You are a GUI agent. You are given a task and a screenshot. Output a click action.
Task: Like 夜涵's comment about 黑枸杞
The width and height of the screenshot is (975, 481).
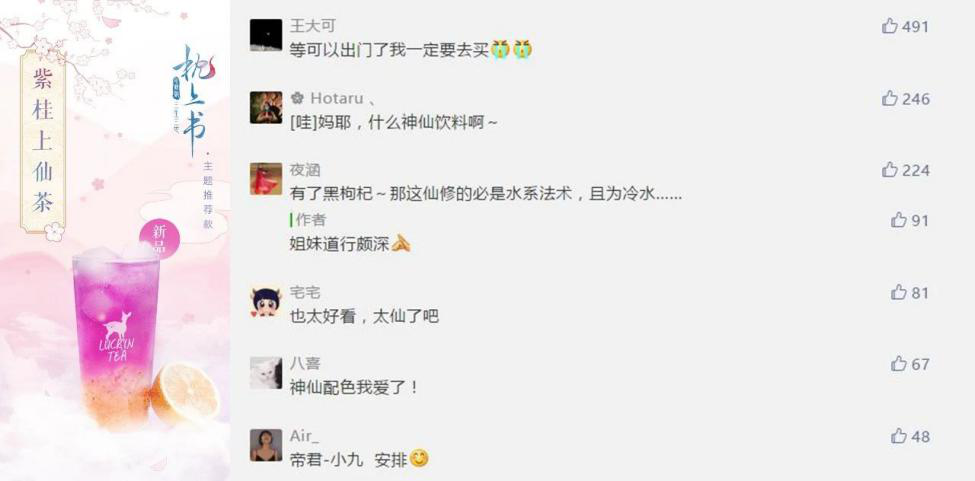click(889, 170)
